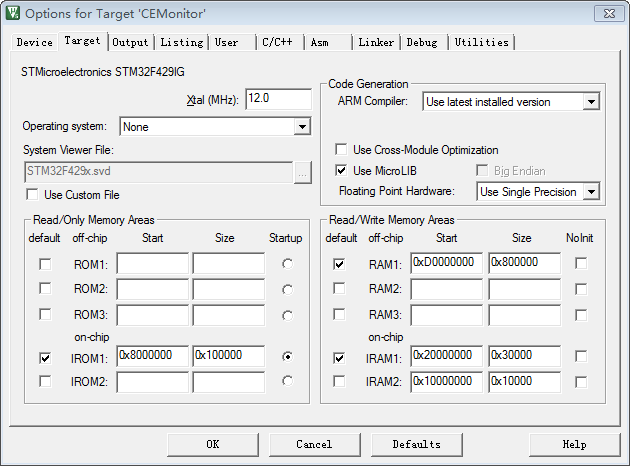Screen dimensions: 630x466
Task: Close the Options for Target dialog
Action: pyautogui.click(x=609, y=14)
